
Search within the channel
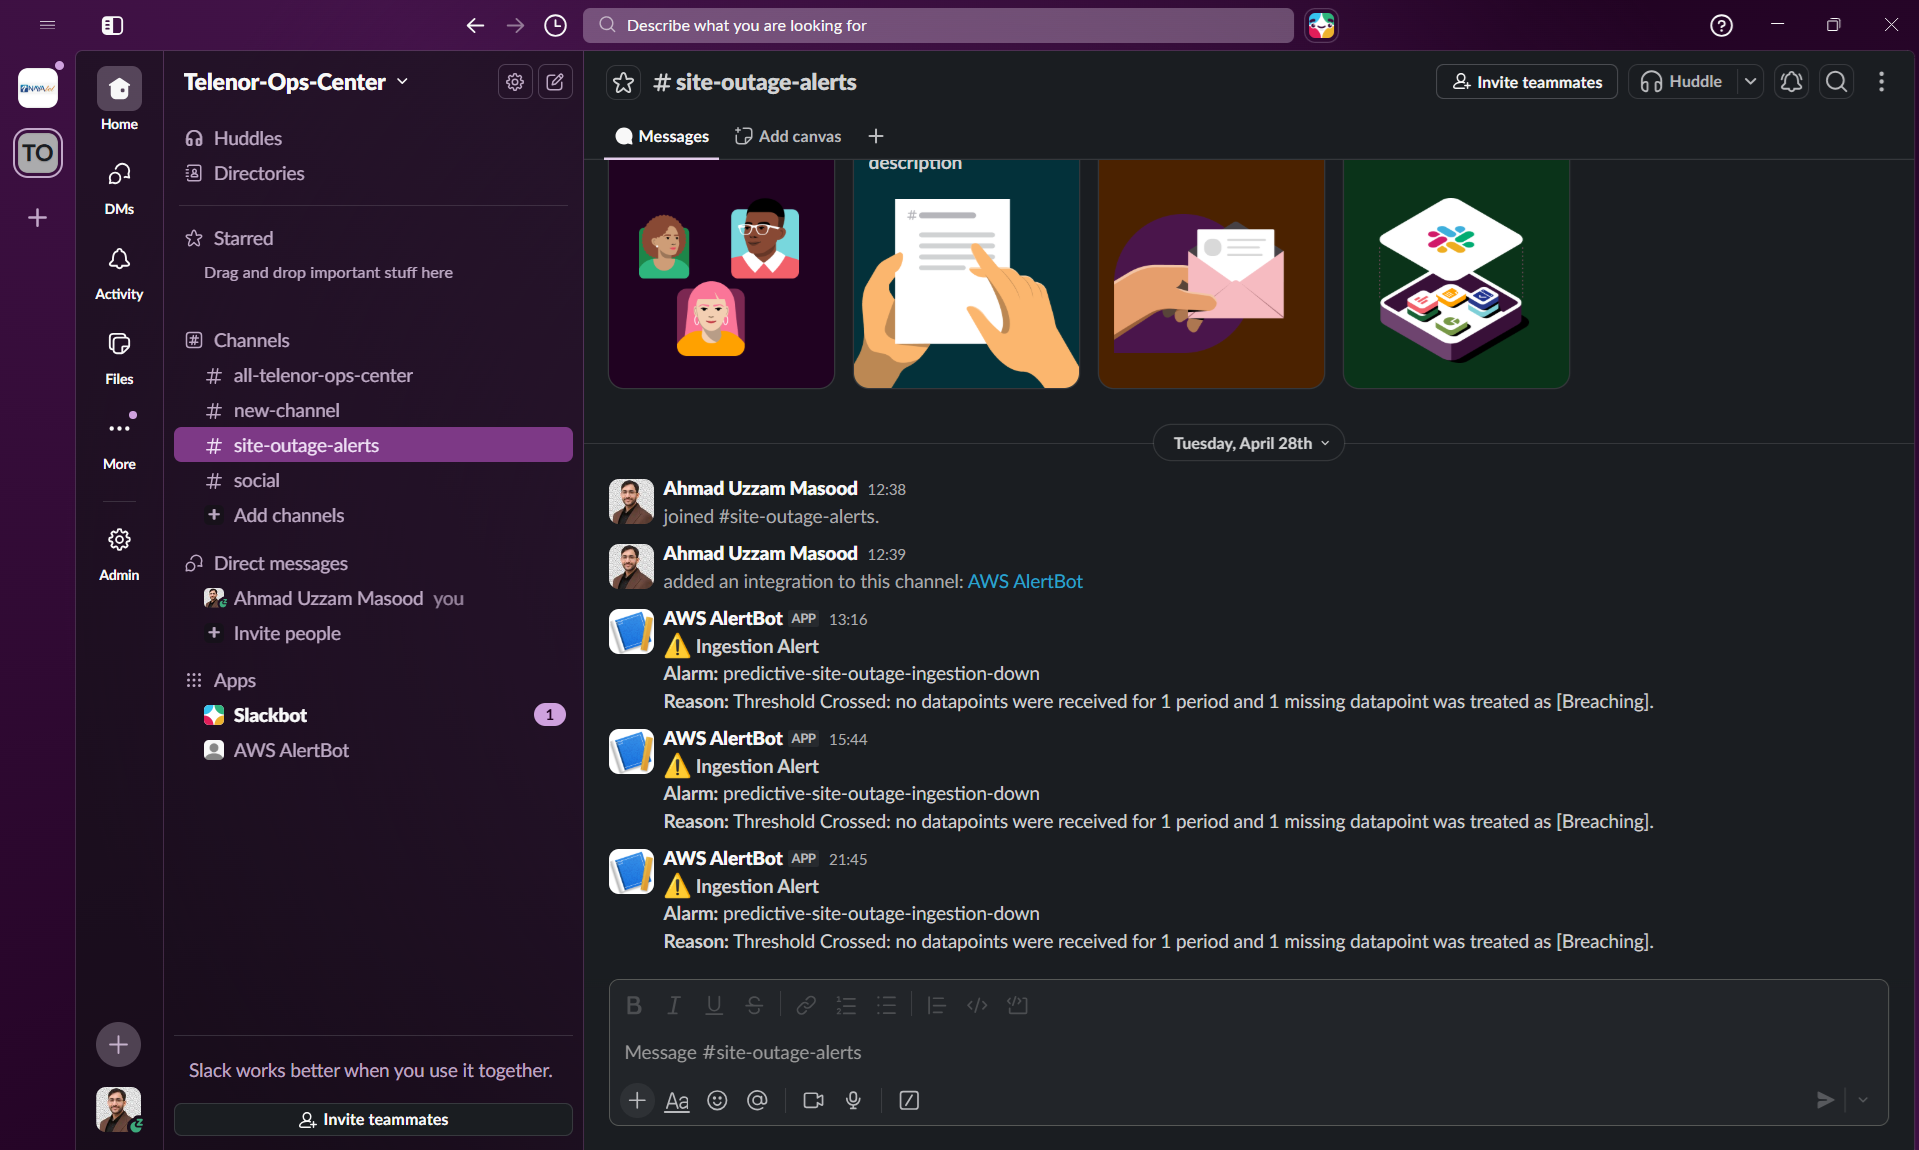pos(1836,82)
